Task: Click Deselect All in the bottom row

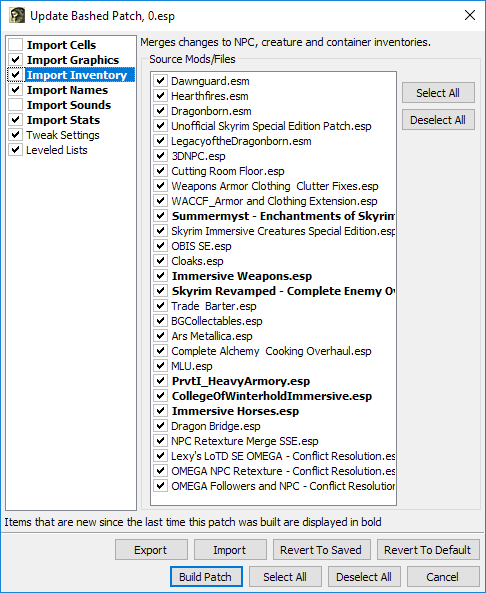Action: coord(364,577)
